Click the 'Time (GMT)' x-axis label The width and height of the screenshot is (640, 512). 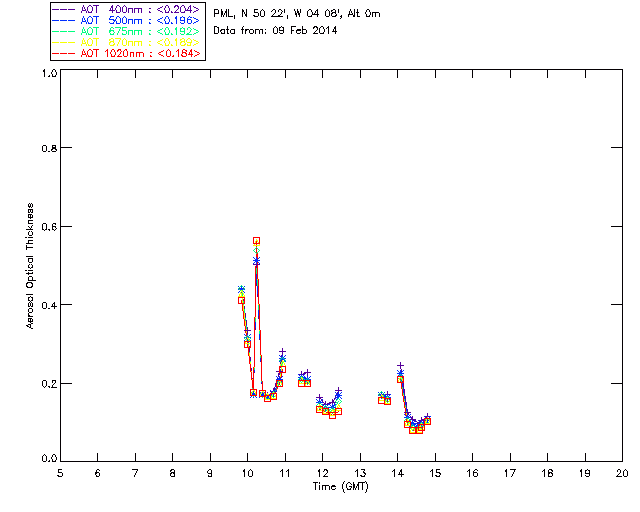[x=340, y=487]
